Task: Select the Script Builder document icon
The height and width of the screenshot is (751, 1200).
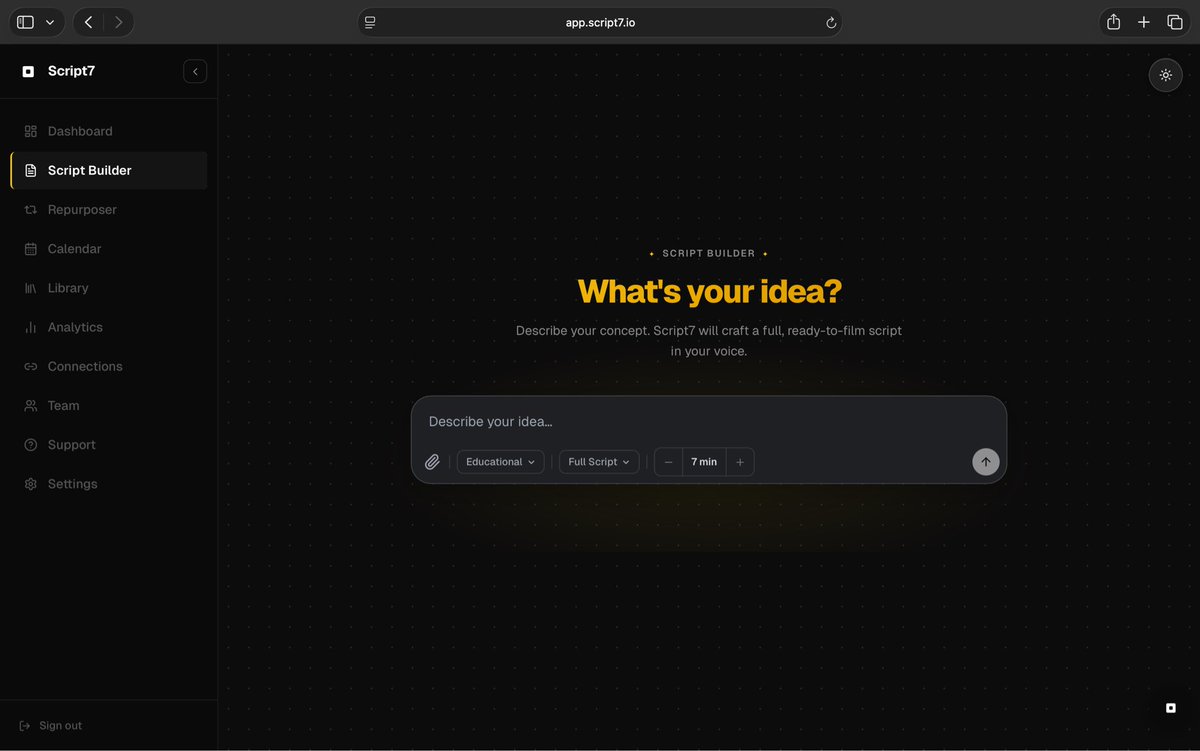Action: coord(30,170)
